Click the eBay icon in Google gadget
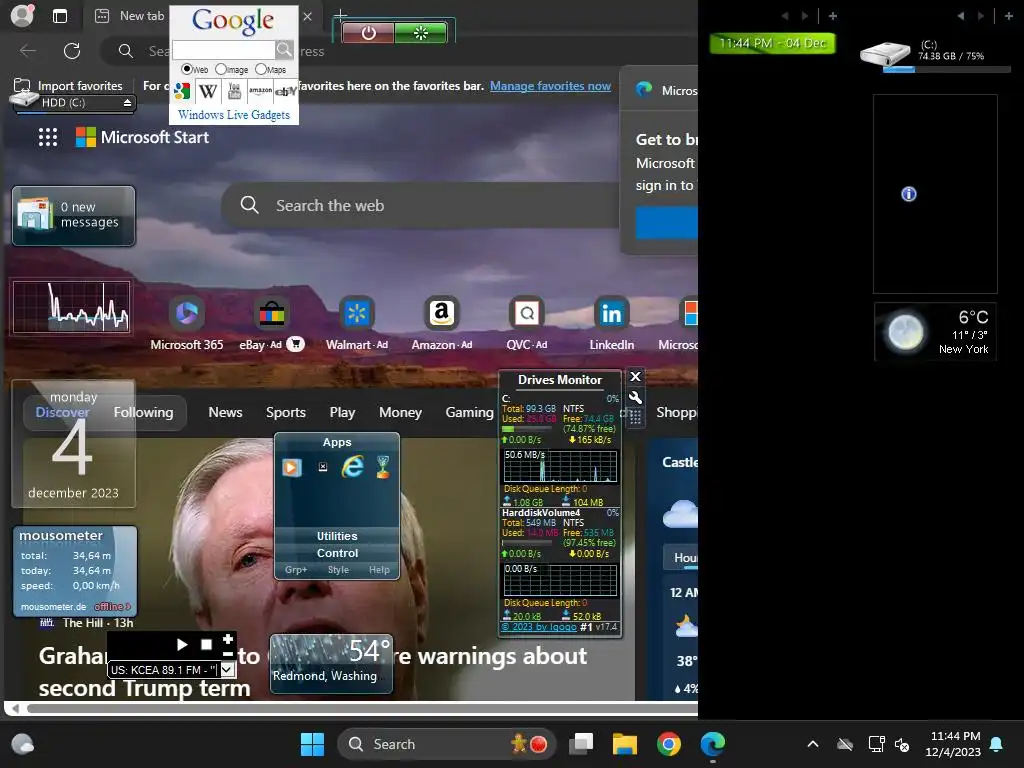The width and height of the screenshot is (1024, 768). point(285,91)
